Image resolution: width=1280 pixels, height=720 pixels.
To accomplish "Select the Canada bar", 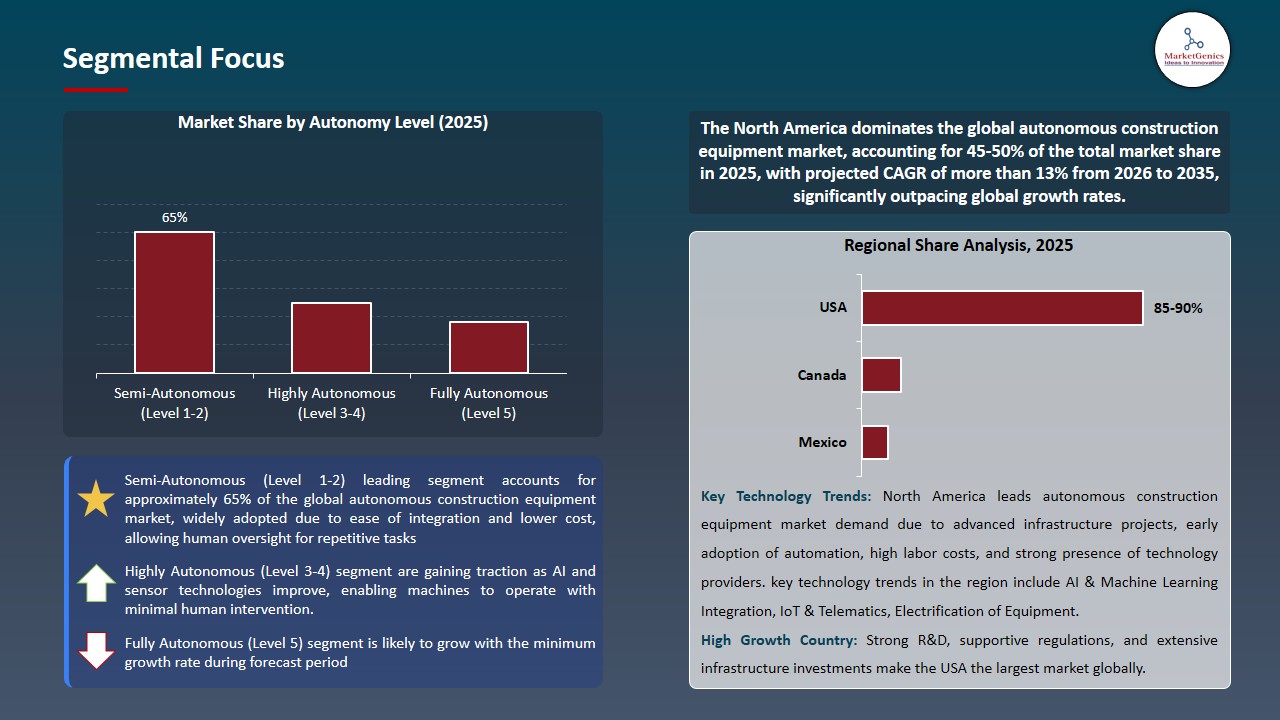I will point(881,374).
